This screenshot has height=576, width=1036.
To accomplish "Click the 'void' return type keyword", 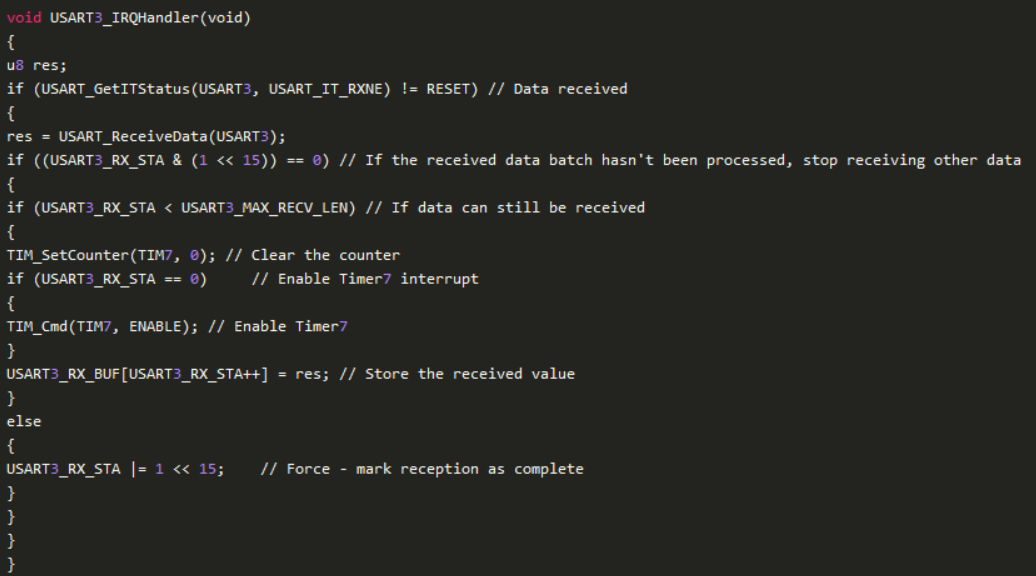I will (x=24, y=18).
